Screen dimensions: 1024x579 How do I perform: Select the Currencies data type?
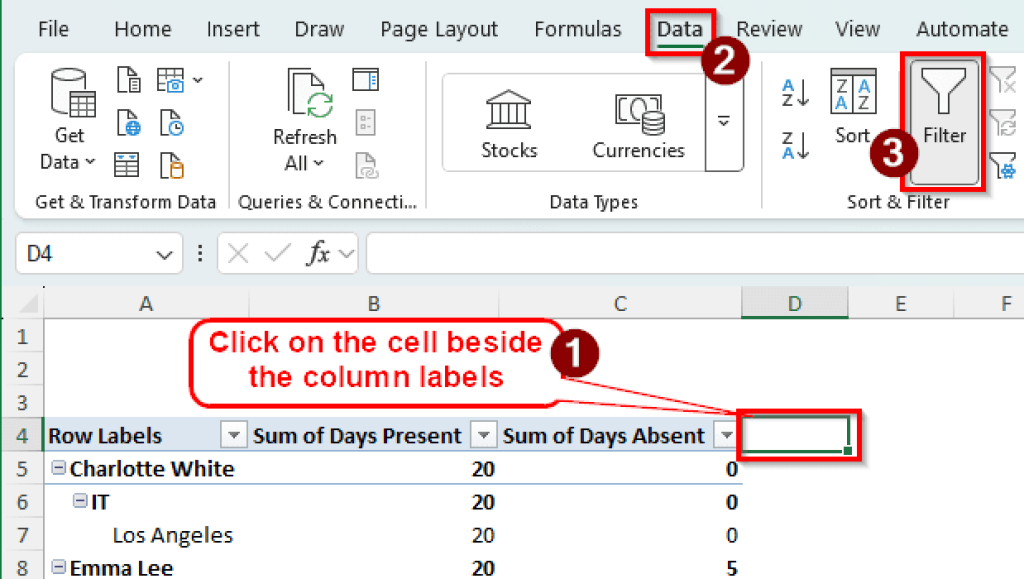pos(637,119)
